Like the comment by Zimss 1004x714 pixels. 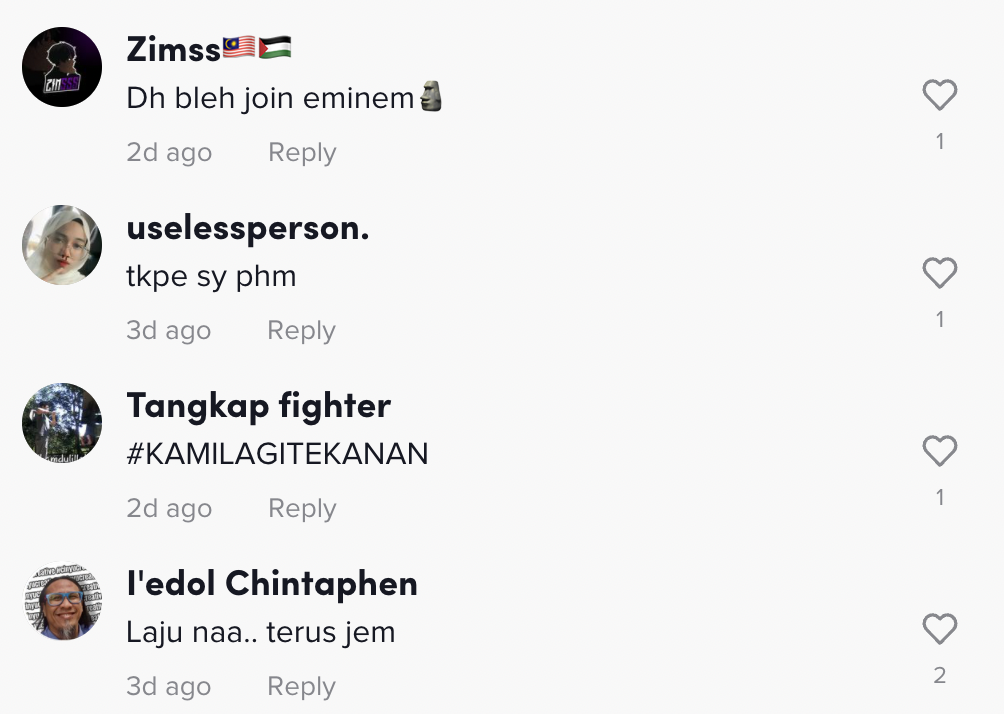pos(939,96)
